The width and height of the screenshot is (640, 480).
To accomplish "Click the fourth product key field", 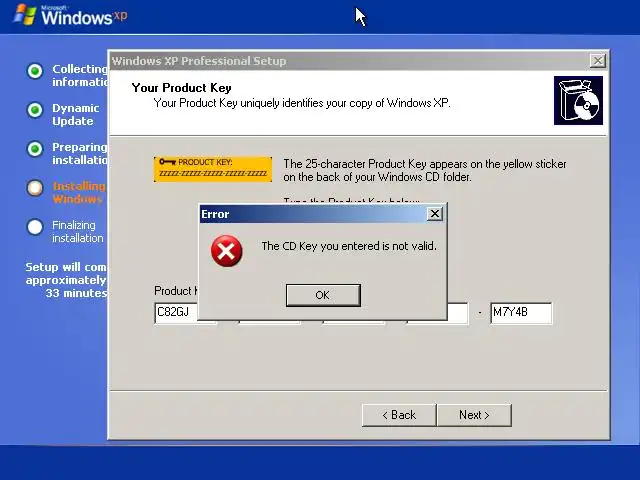I will pos(458,313).
